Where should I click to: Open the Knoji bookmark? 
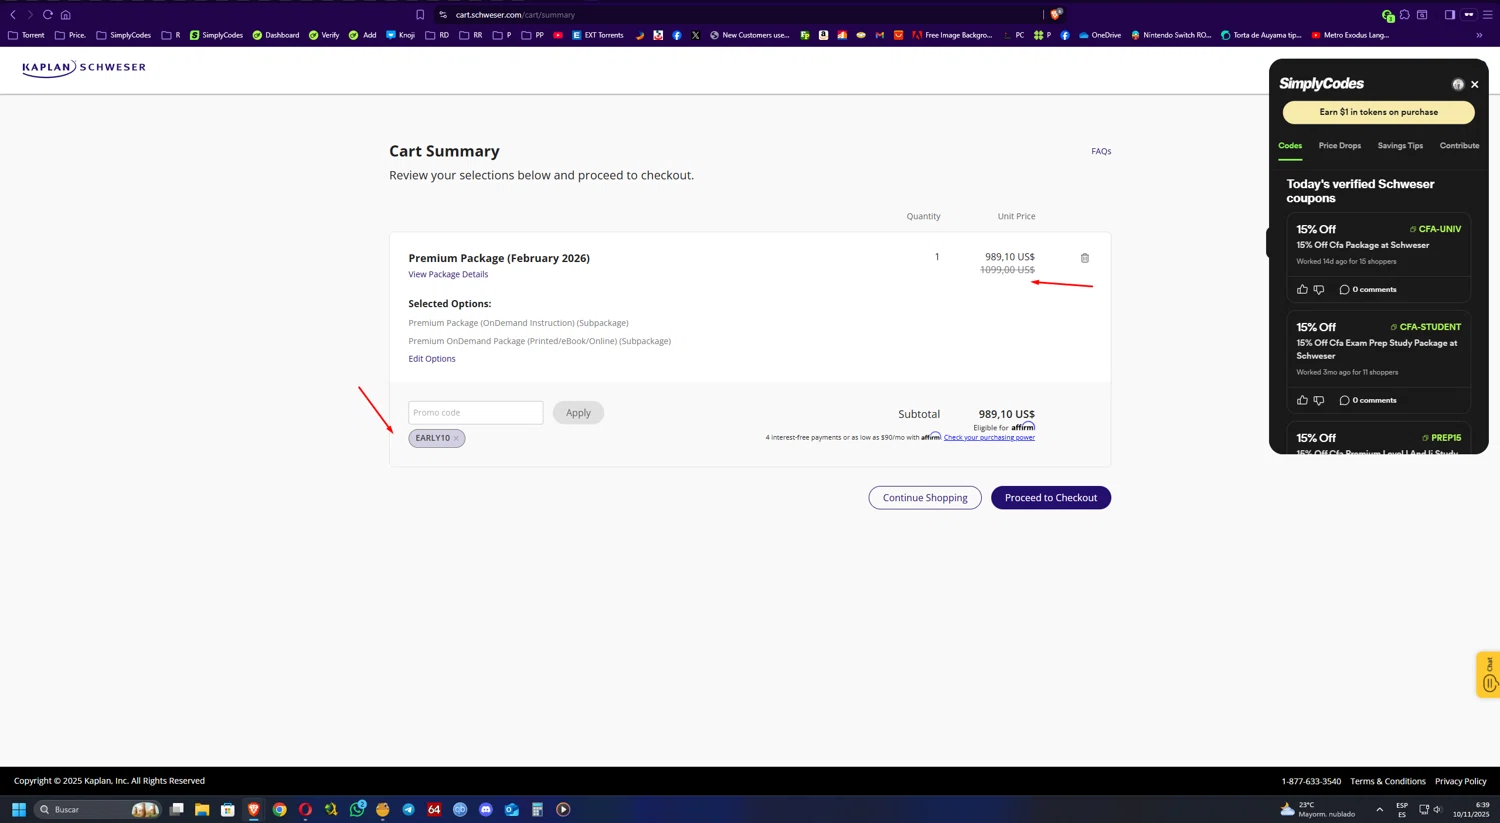point(400,35)
